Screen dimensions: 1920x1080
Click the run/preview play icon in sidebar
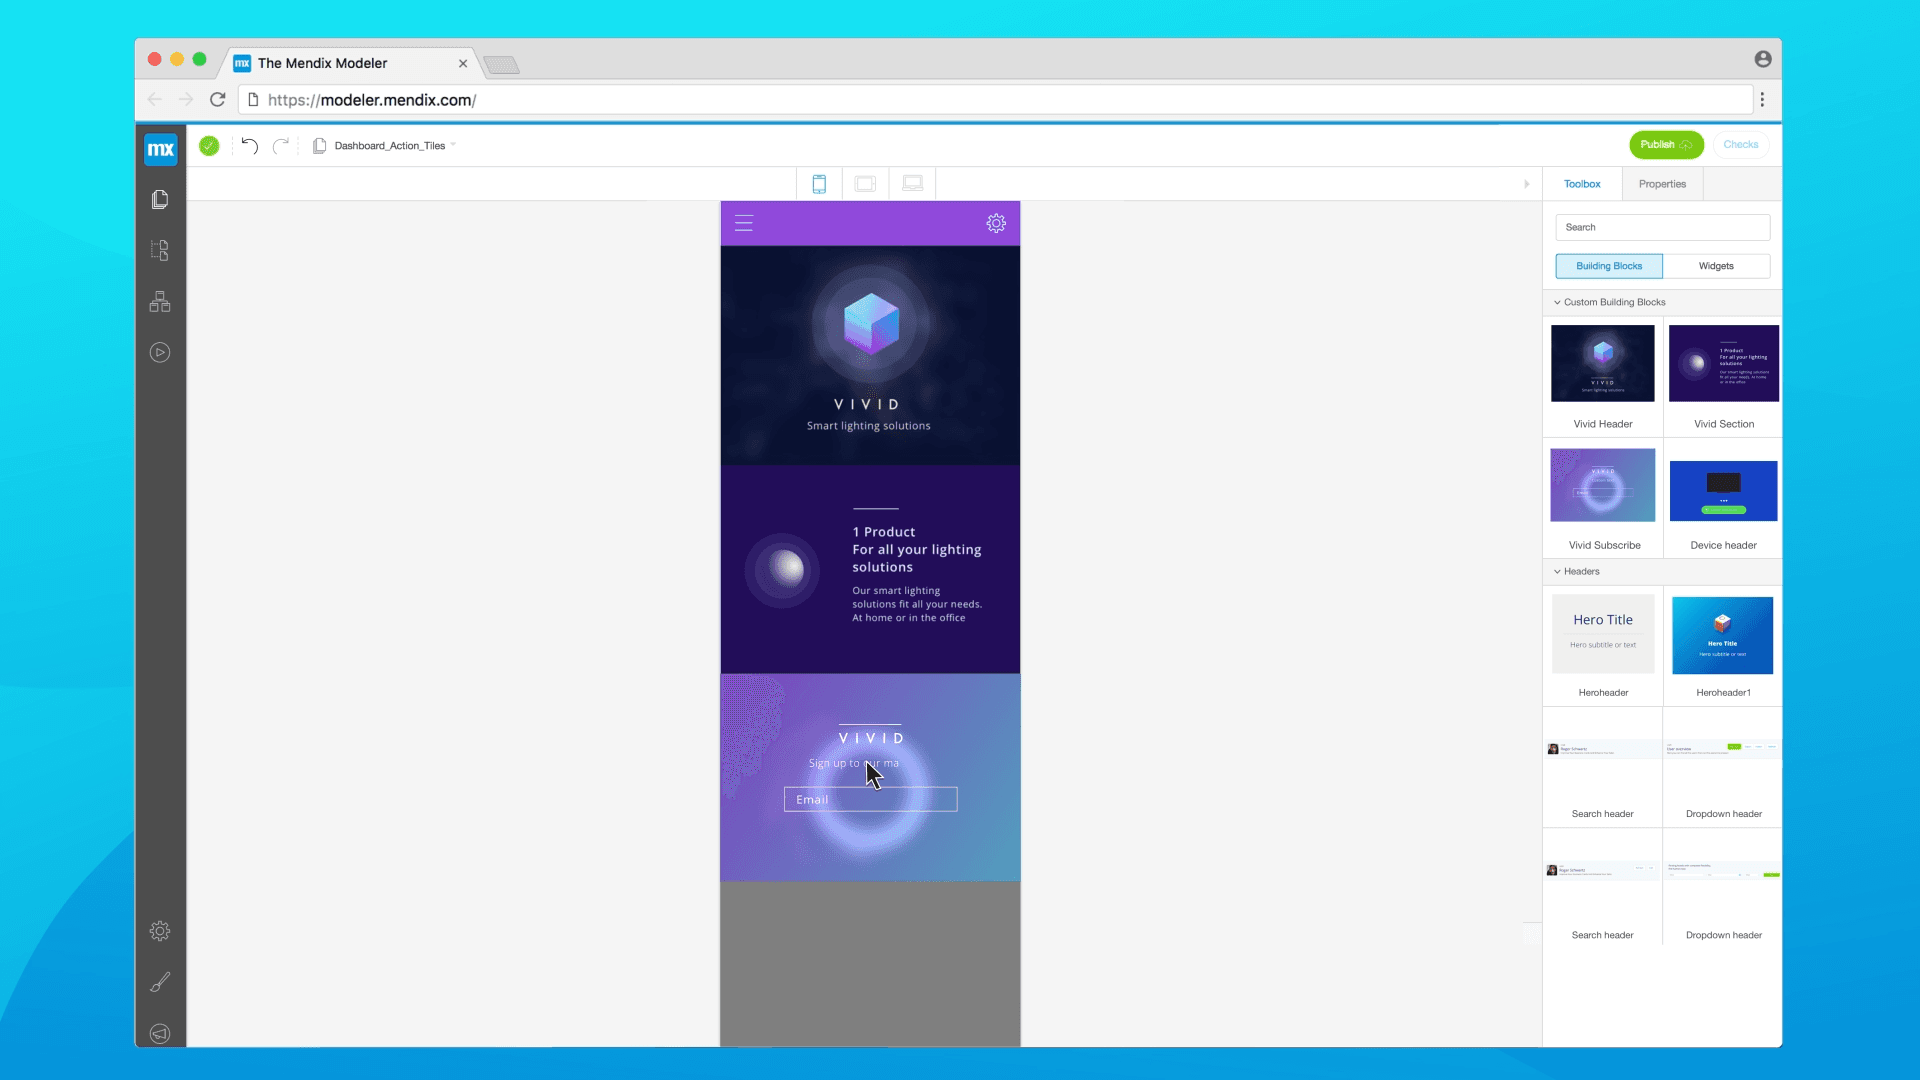click(x=160, y=353)
